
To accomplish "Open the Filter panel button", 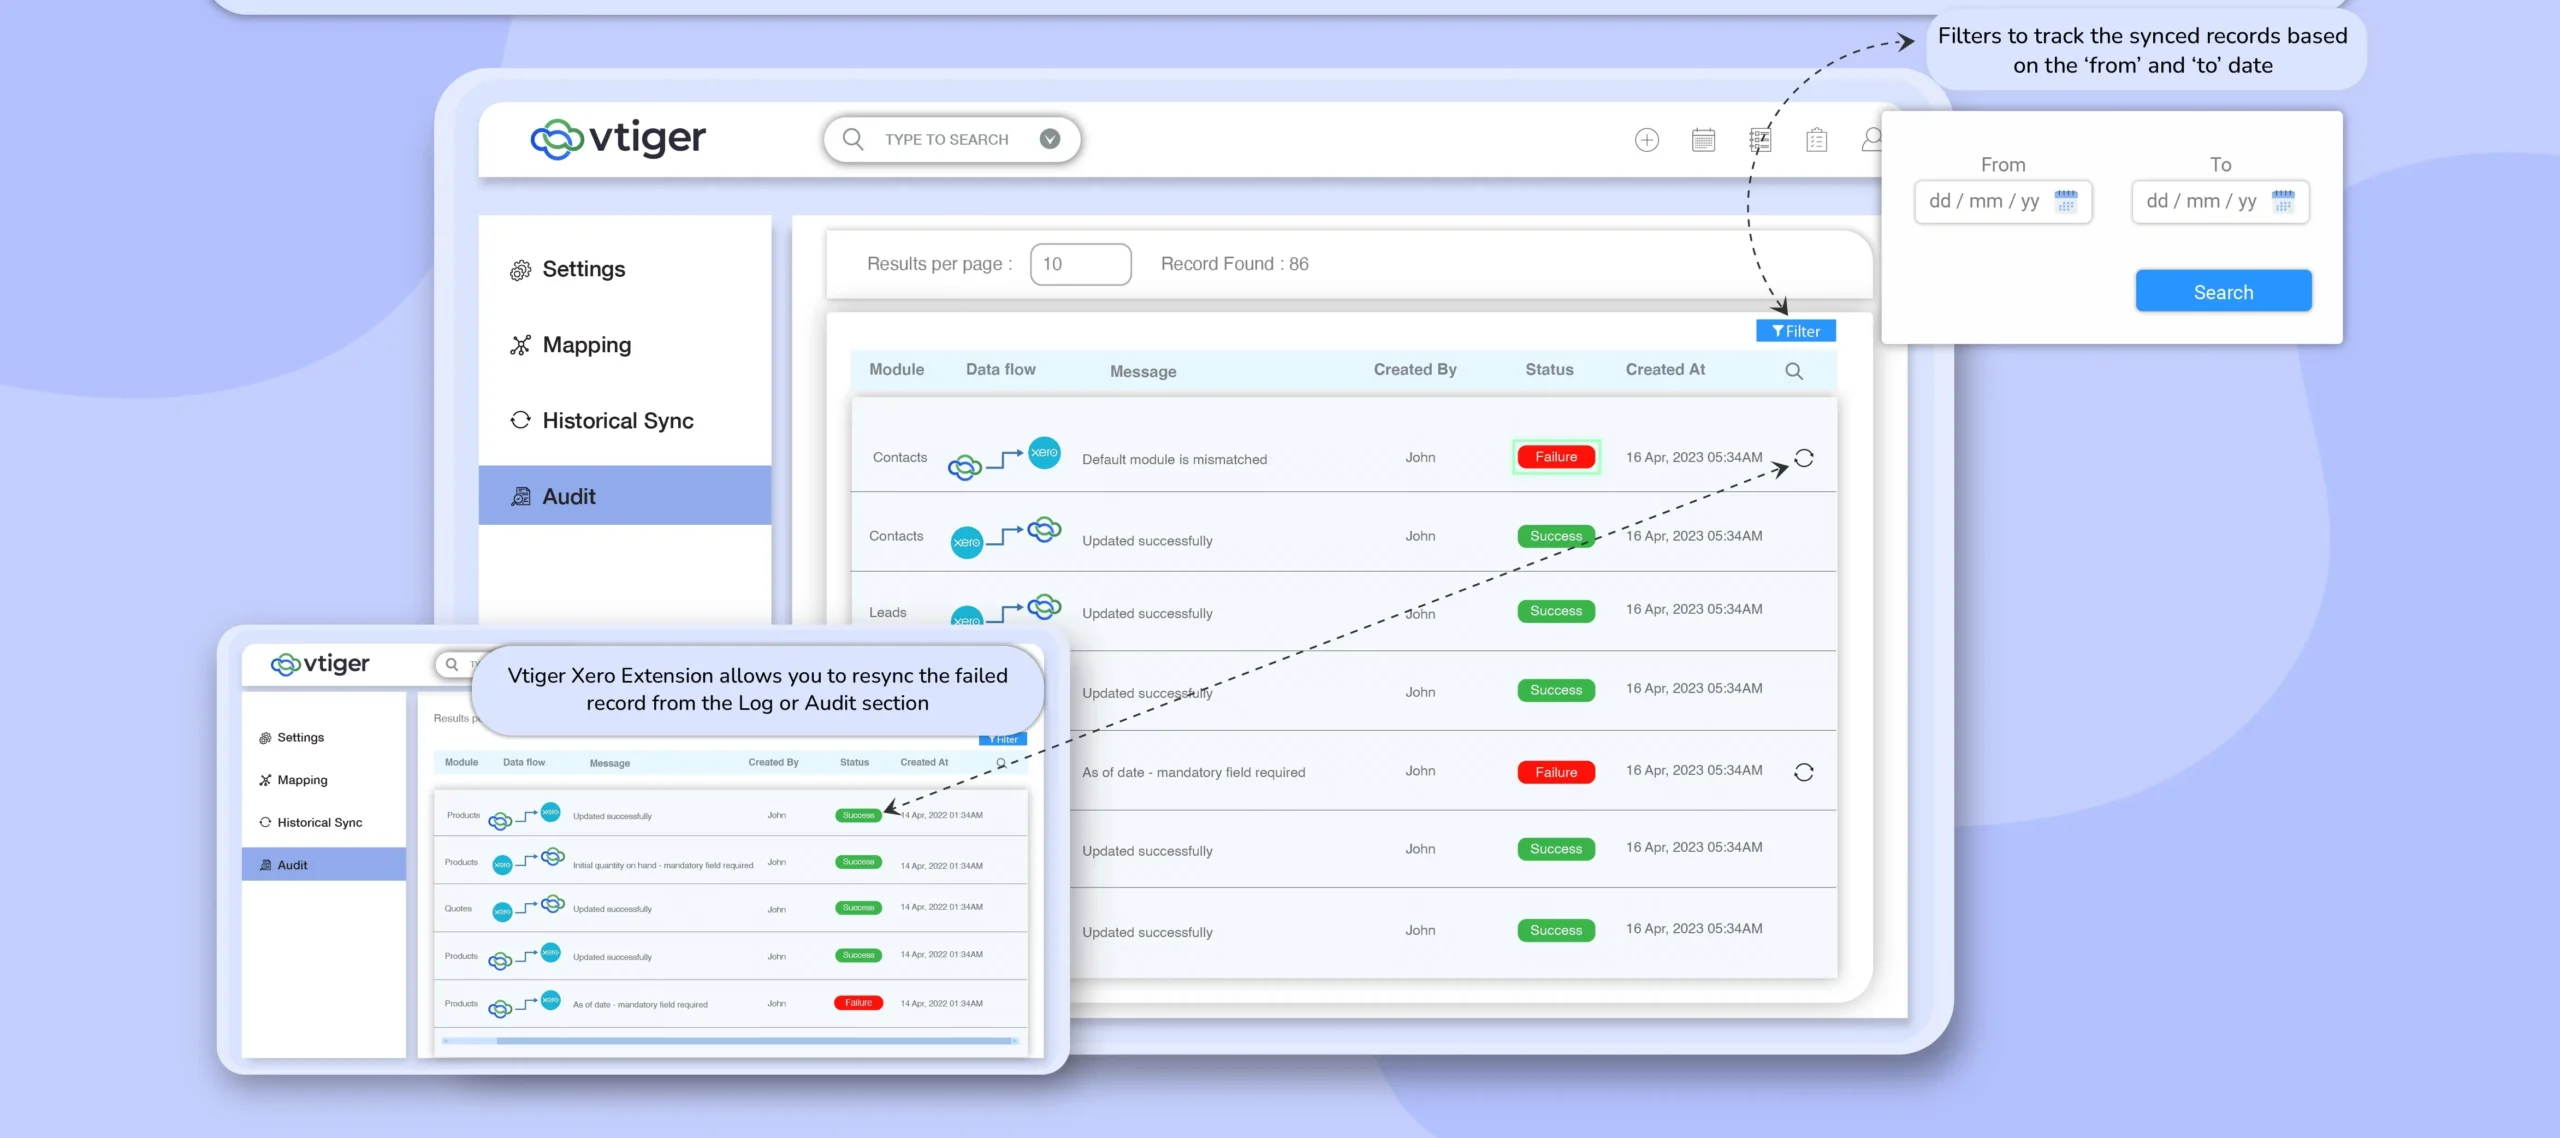I will point(1795,331).
